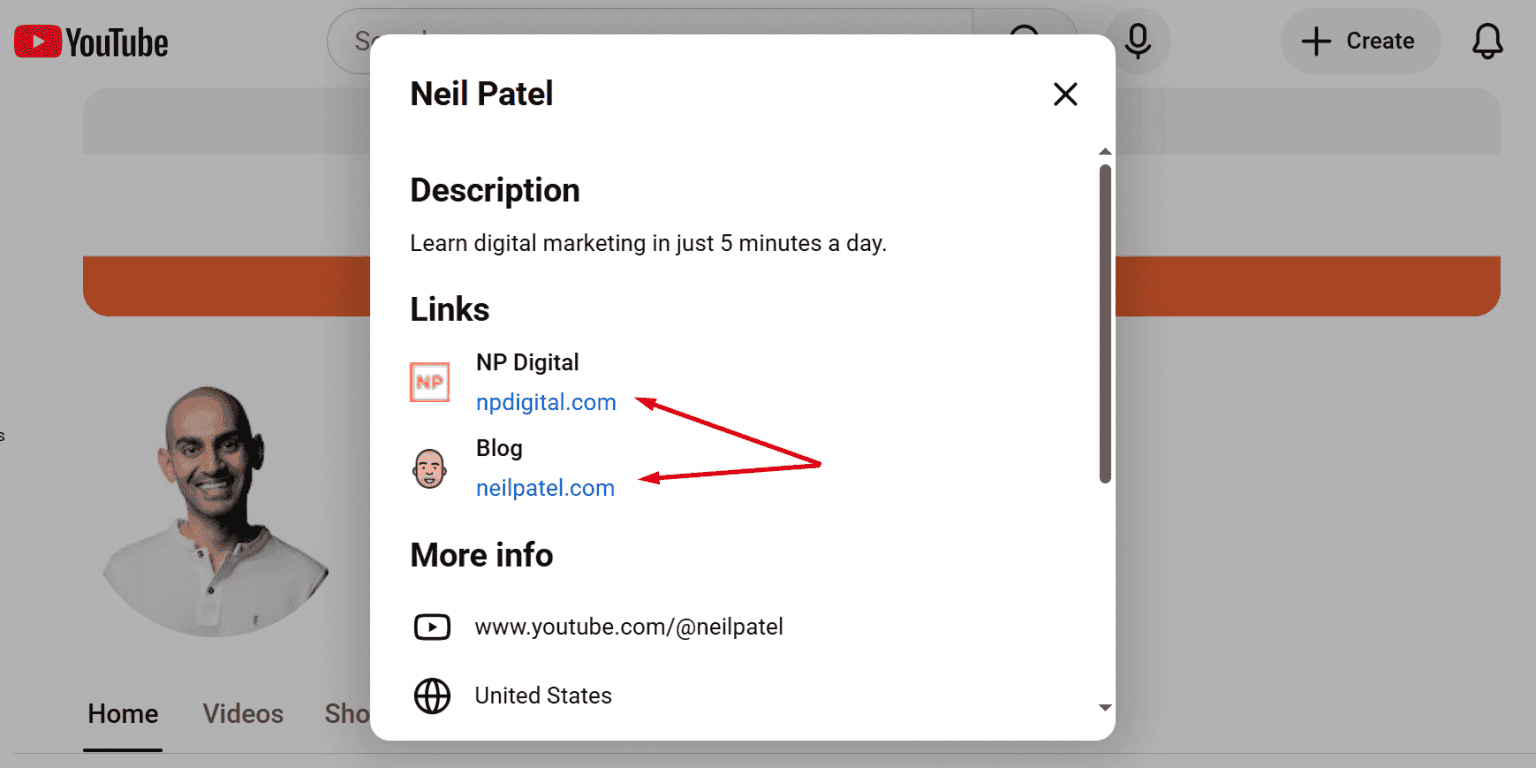Switch to the Home tab
The height and width of the screenshot is (768, 1536).
click(123, 714)
